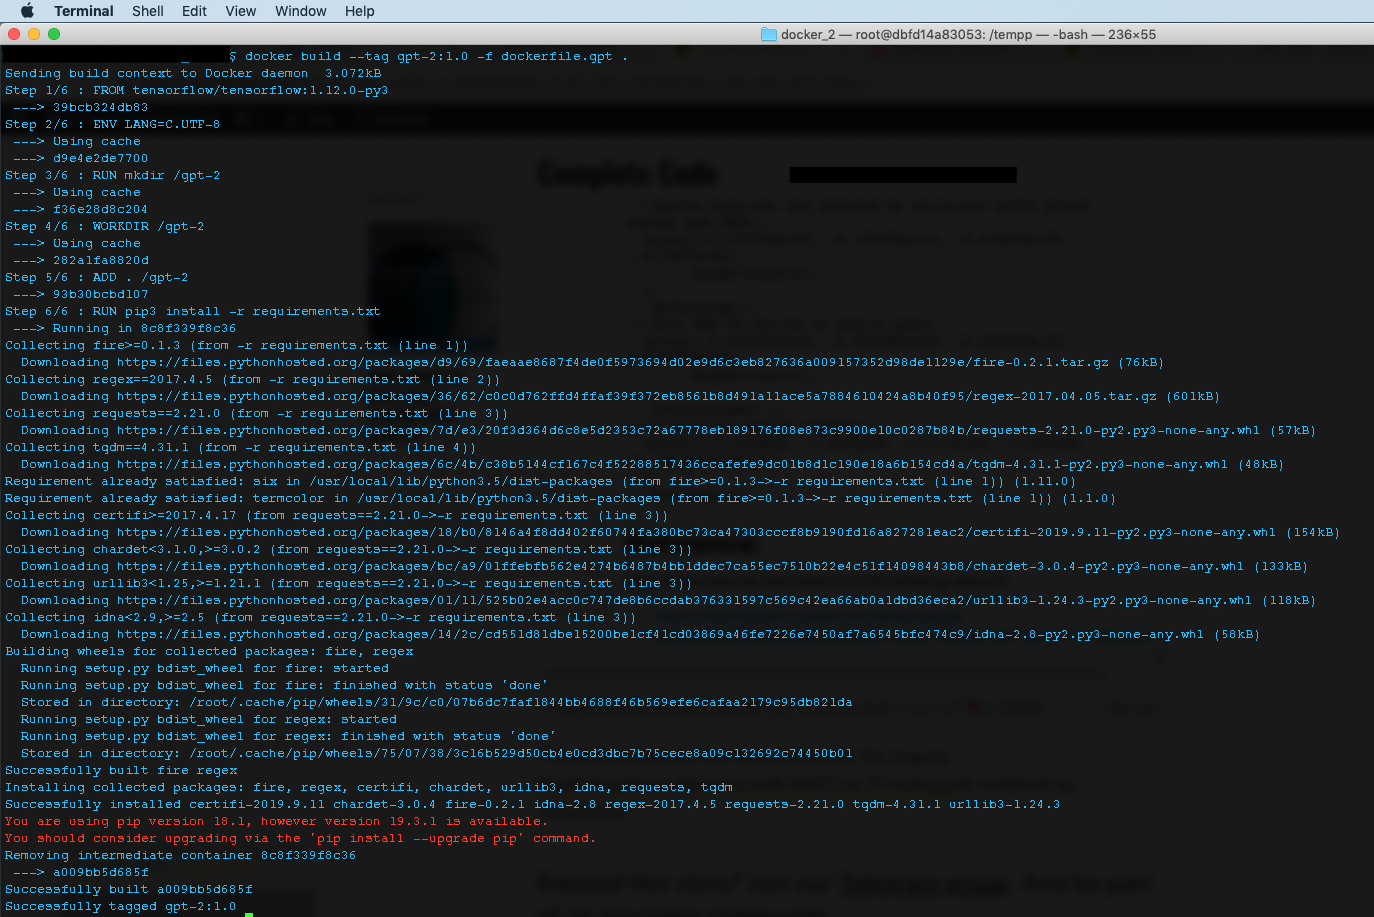This screenshot has width=1374, height=917.
Task: Click the tqdm-4.31.1 wheel download URL
Action: click(672, 464)
